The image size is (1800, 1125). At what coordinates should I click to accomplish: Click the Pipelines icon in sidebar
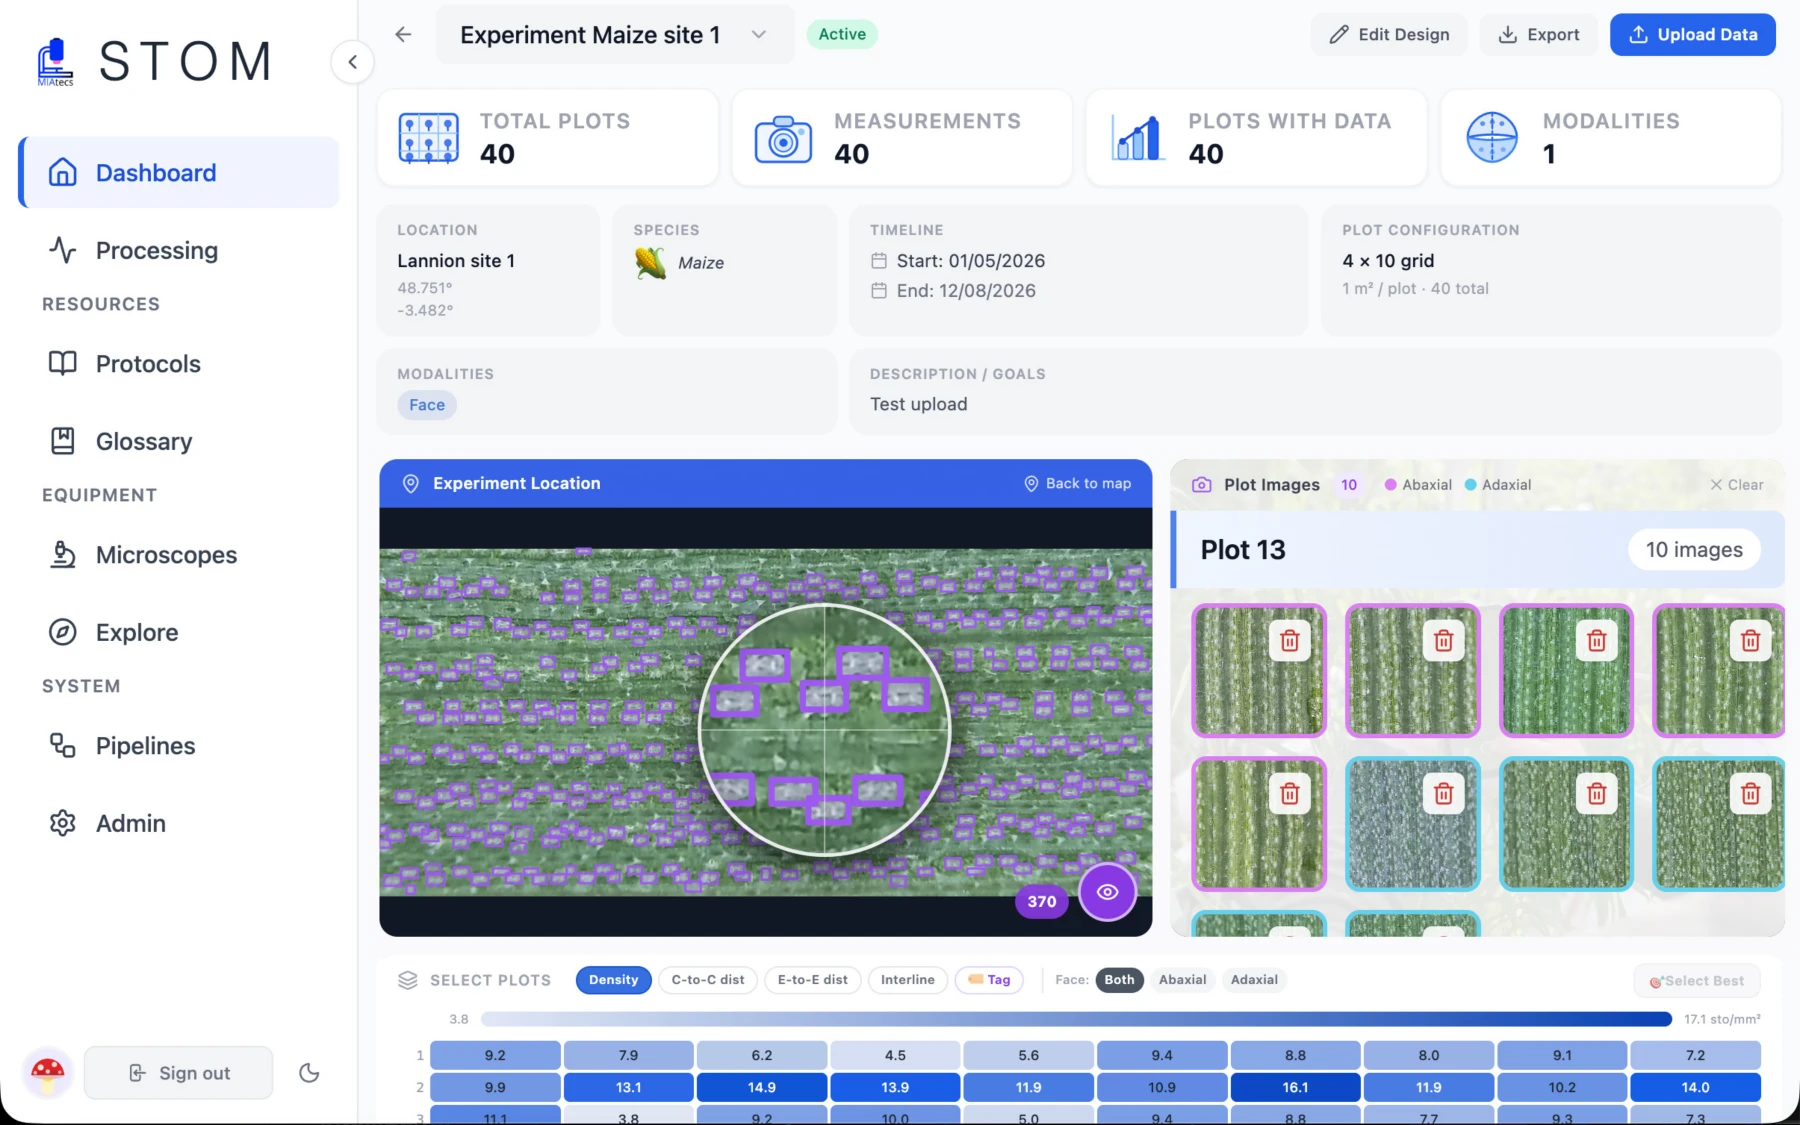pos(63,746)
